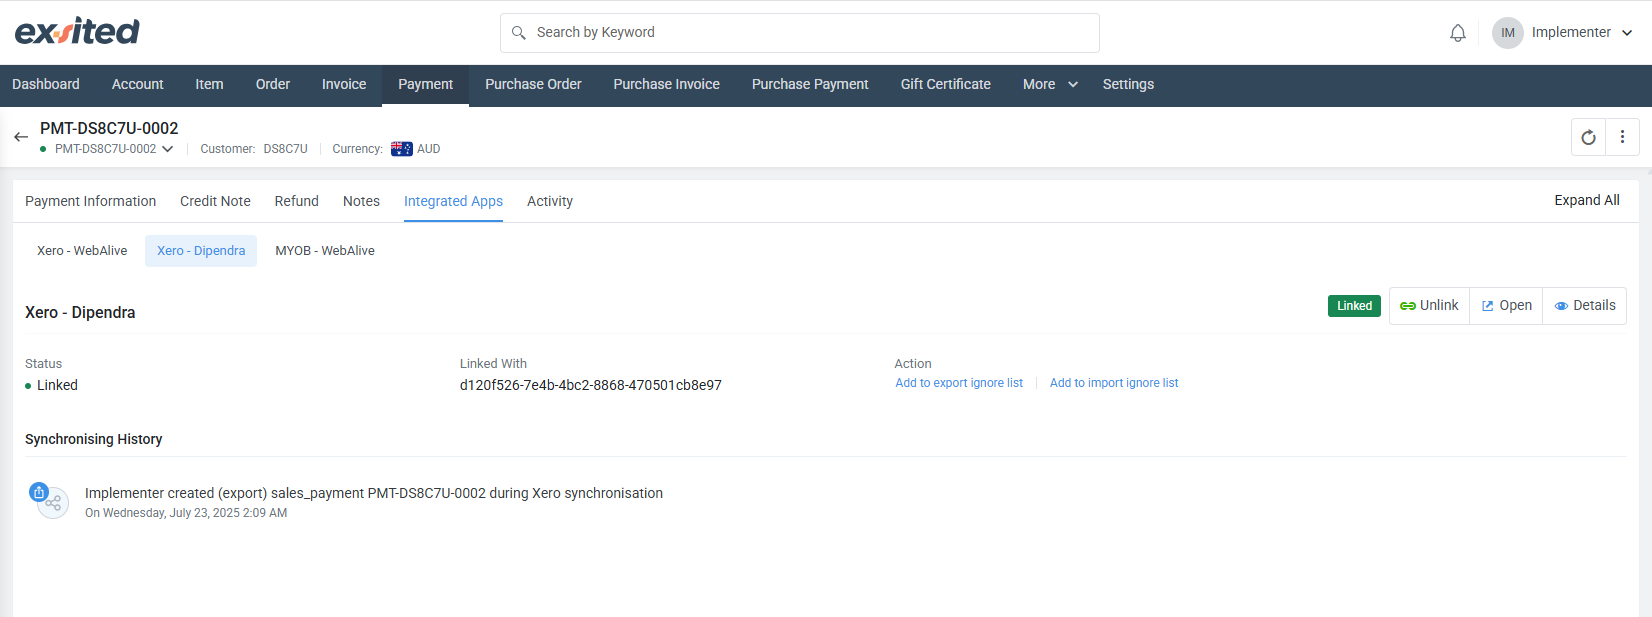This screenshot has height=617, width=1652.
Task: Select the Xero - WebAlive sub-tab
Action: point(82,251)
